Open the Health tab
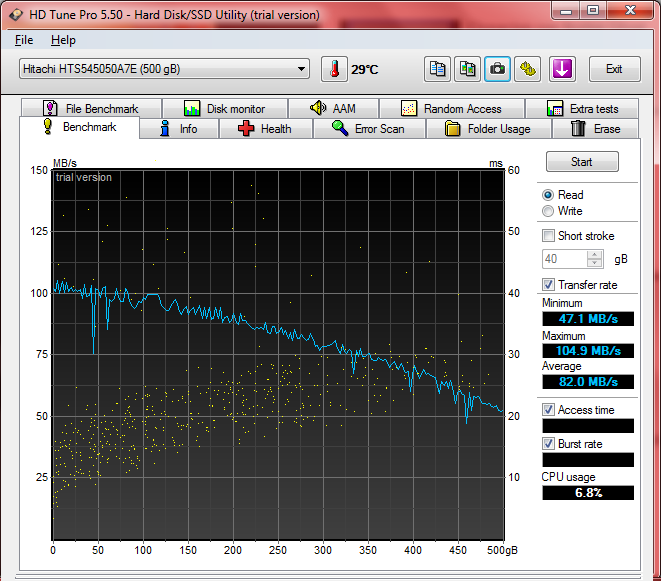The height and width of the screenshot is (581, 661). pos(266,129)
